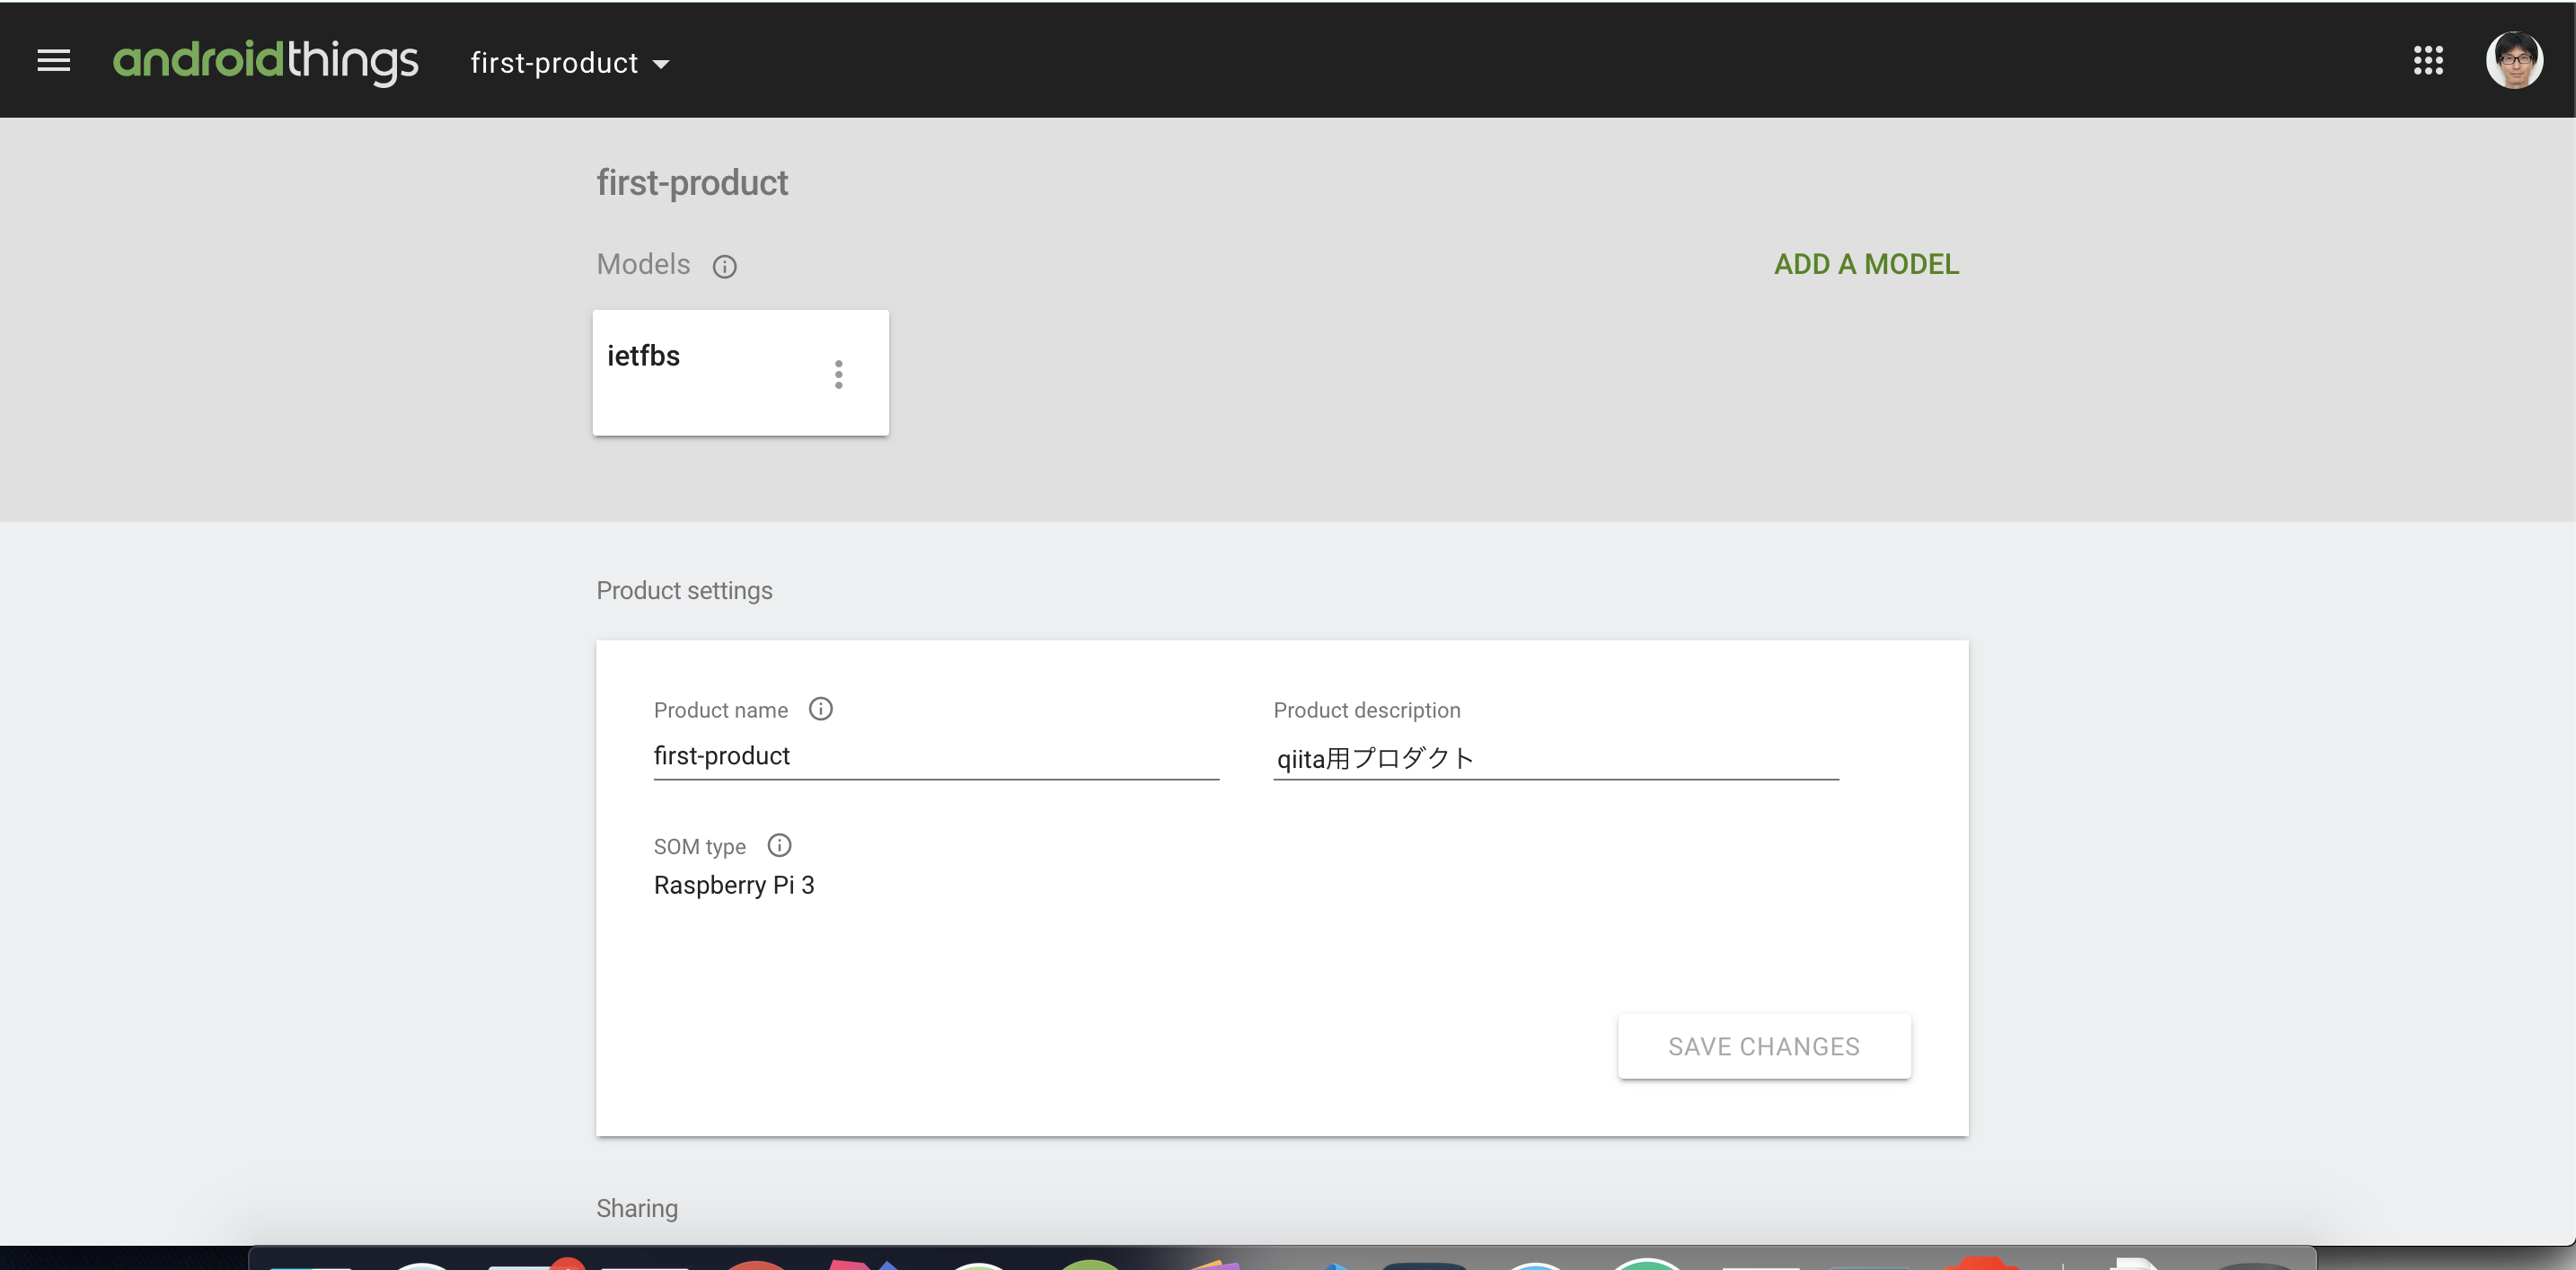Click ADD A MODEL
The height and width of the screenshot is (1270, 2576).
(x=1865, y=264)
